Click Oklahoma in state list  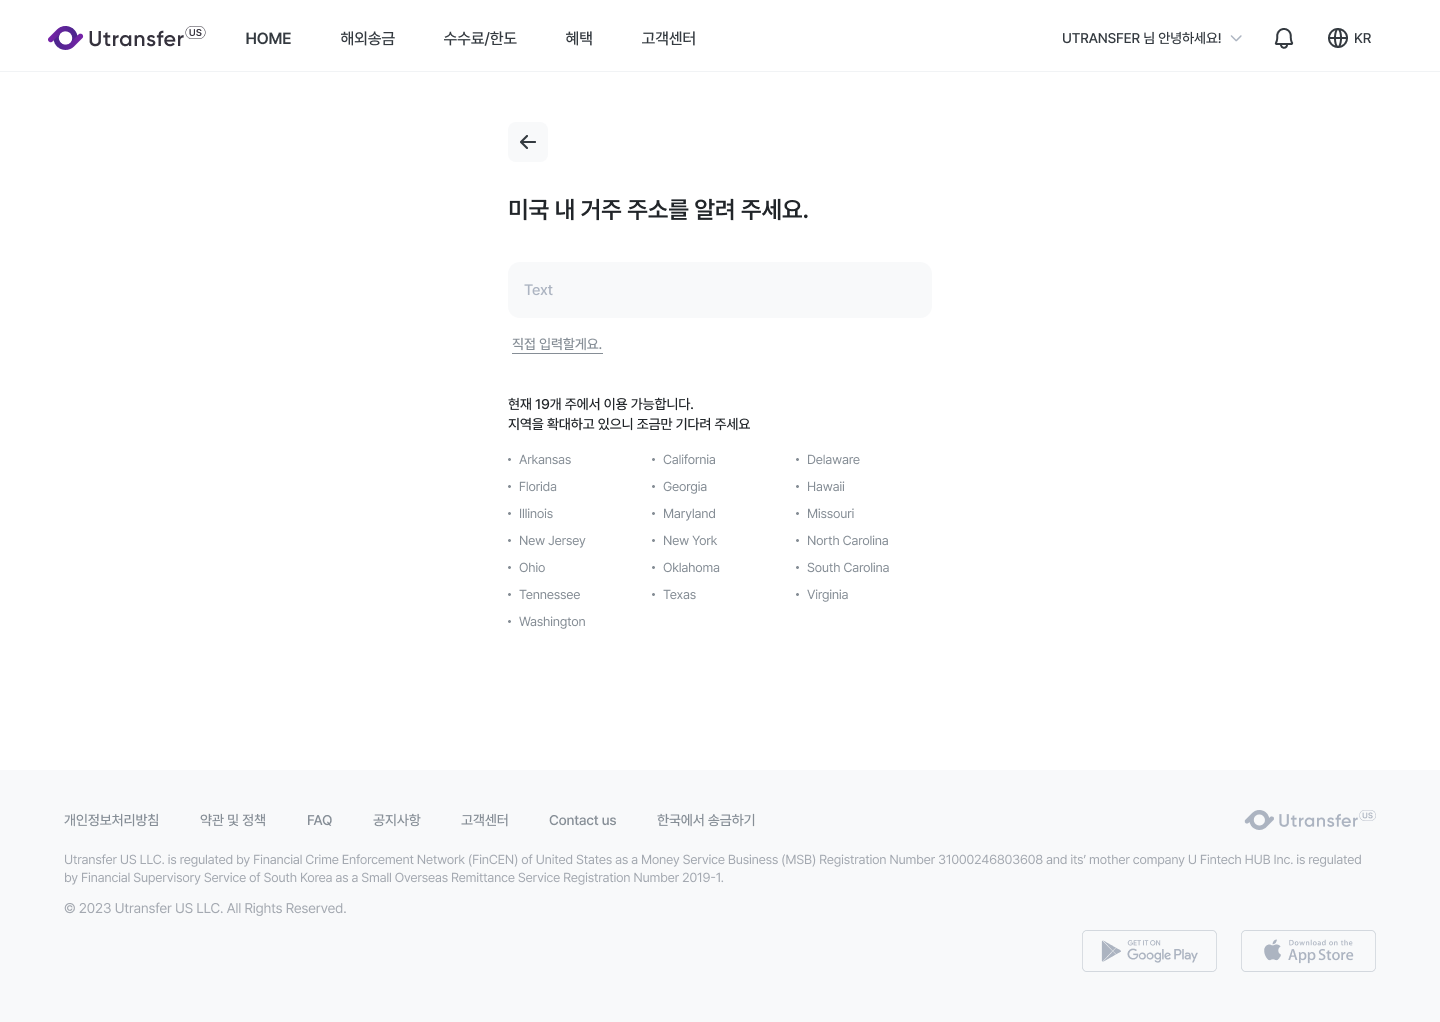point(691,568)
